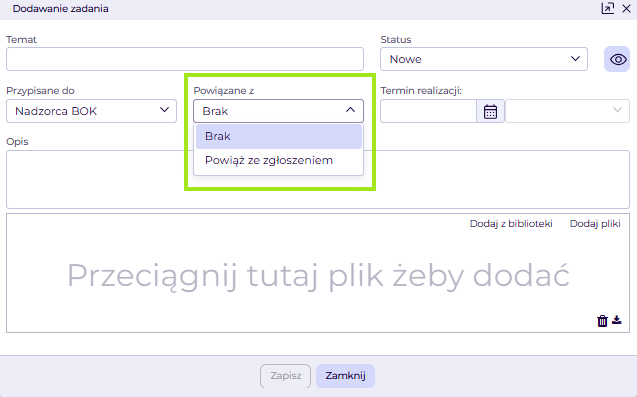Expand the Status dropdown showing Nowe
The width and height of the screenshot is (637, 397).
pyautogui.click(x=484, y=59)
